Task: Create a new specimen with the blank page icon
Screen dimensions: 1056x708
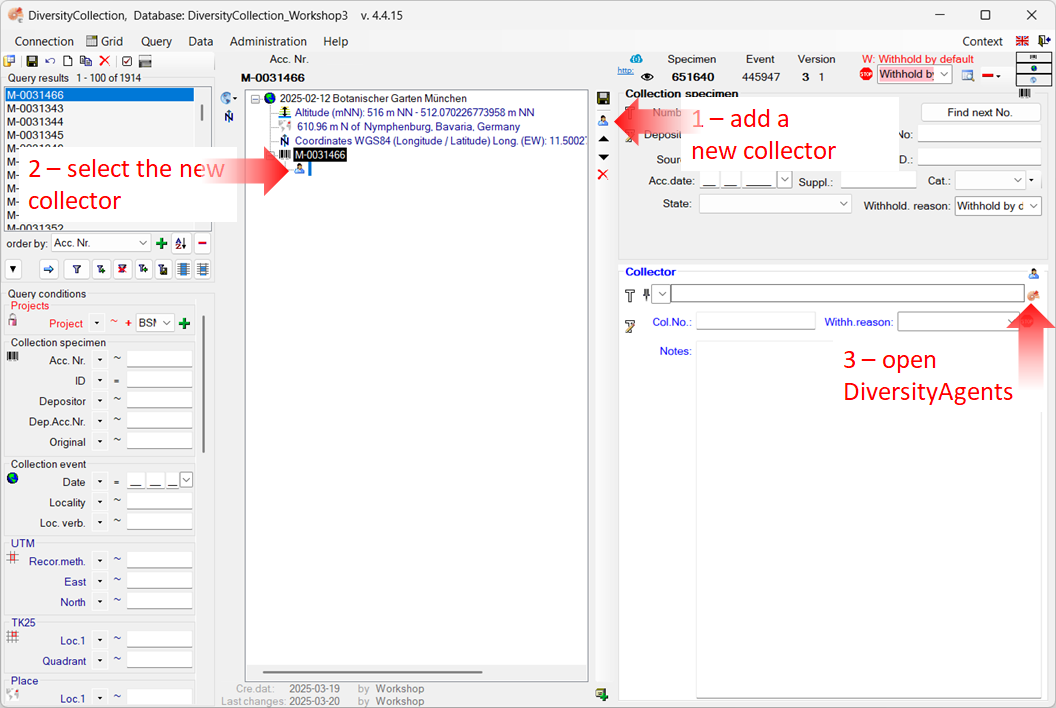Action: [67, 61]
